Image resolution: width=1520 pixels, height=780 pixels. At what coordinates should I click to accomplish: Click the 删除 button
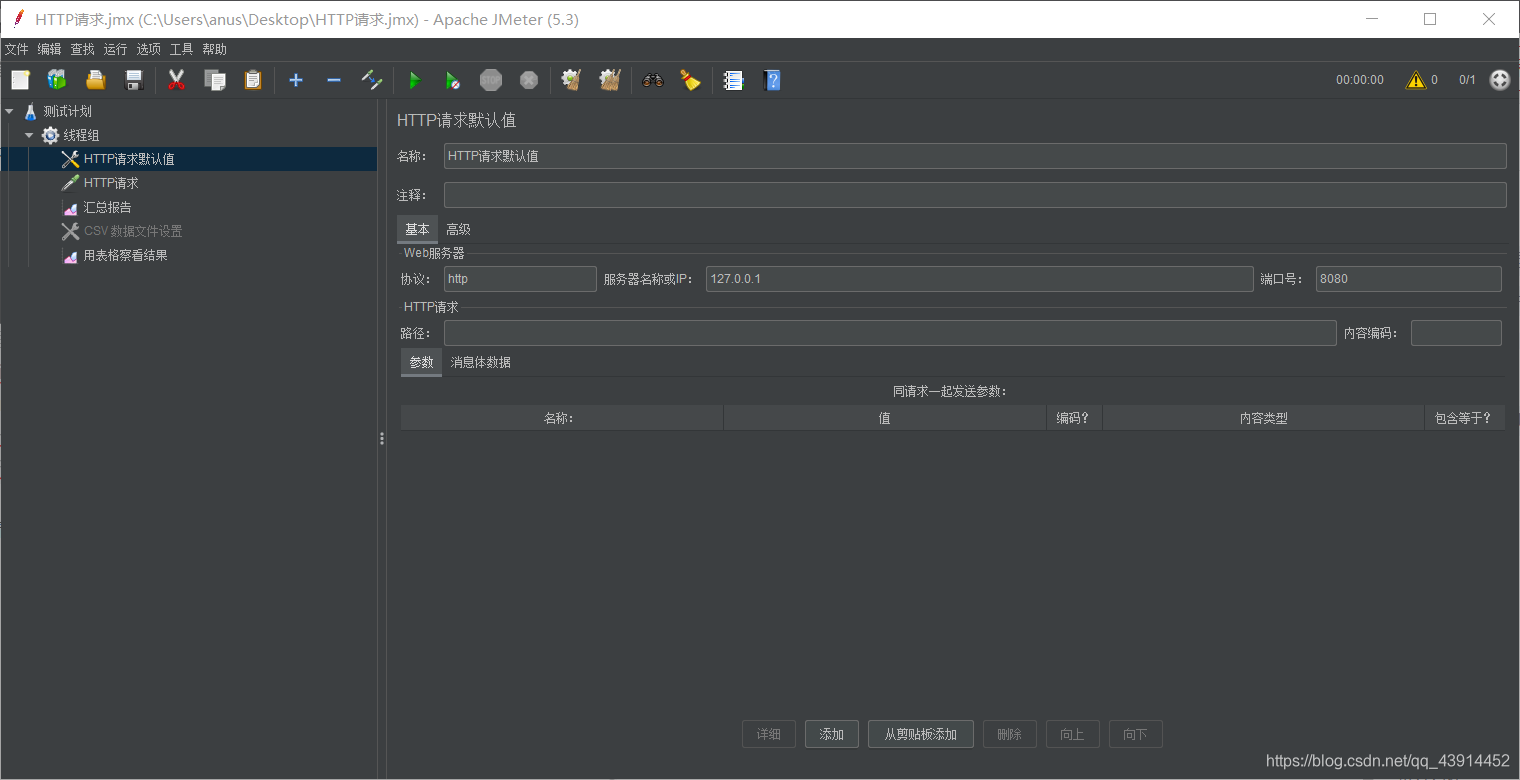tap(1010, 734)
